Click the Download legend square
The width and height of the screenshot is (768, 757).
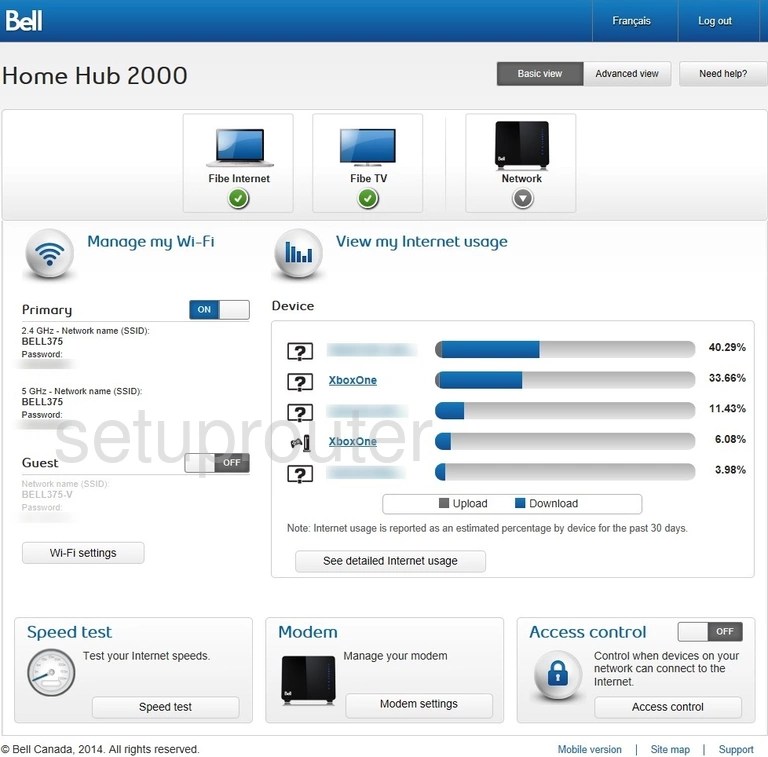pyautogui.click(x=520, y=503)
